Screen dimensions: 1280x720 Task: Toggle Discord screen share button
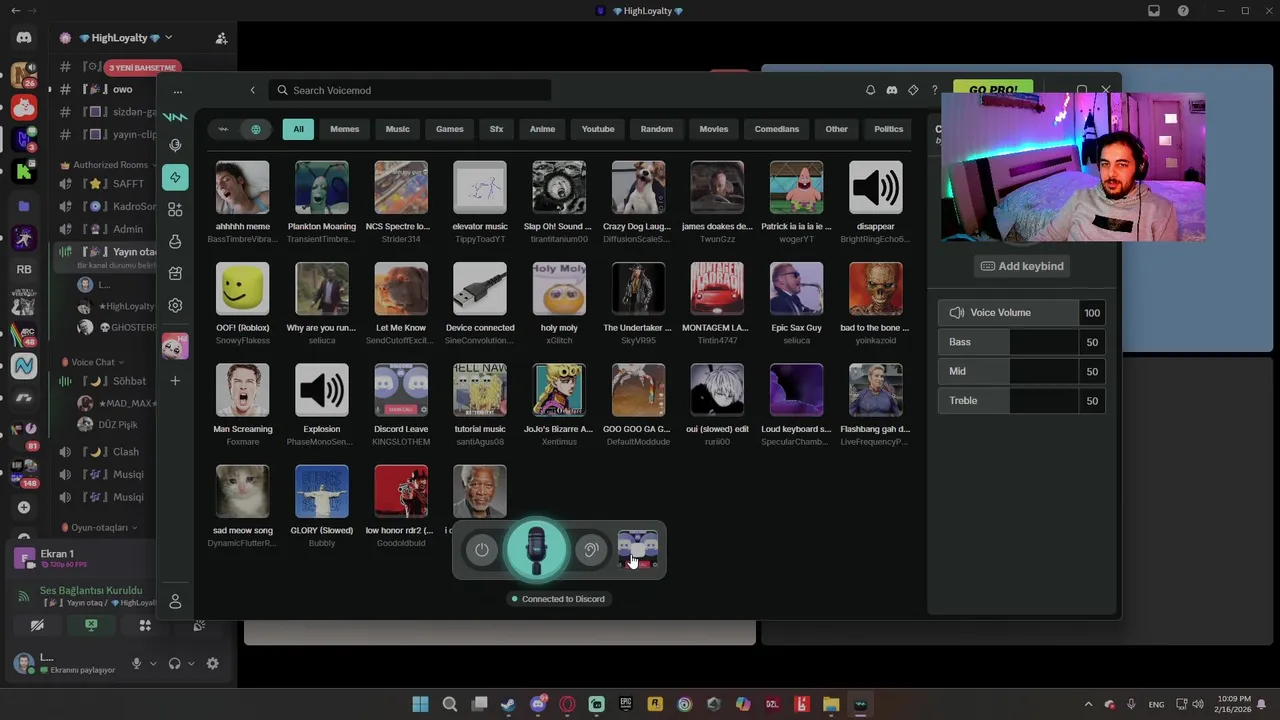pyautogui.click(x=91, y=625)
